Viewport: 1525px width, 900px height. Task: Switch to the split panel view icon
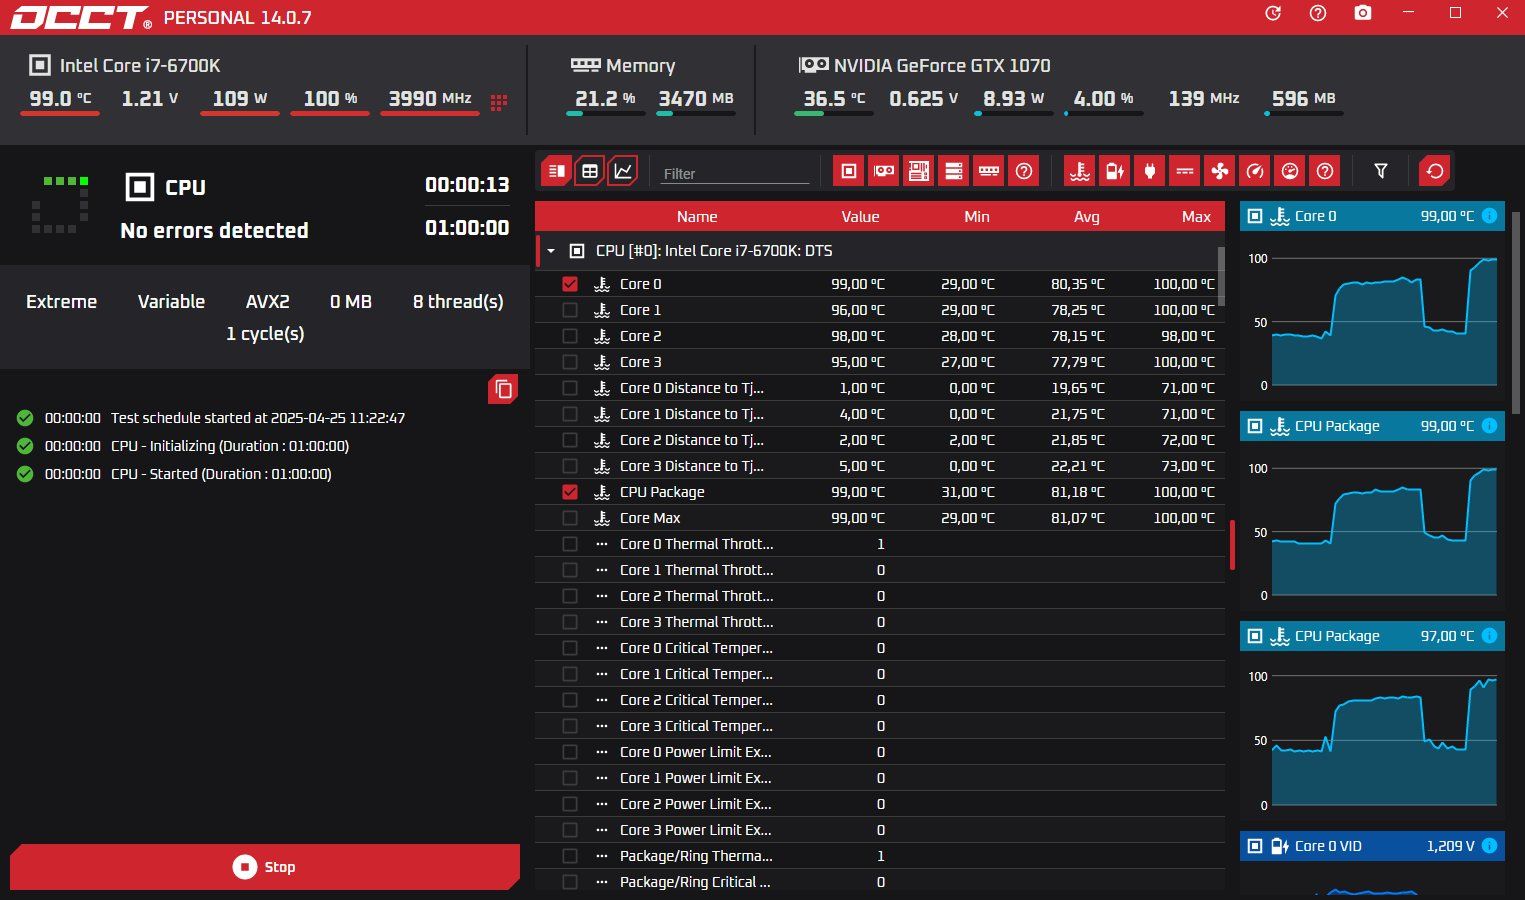557,171
